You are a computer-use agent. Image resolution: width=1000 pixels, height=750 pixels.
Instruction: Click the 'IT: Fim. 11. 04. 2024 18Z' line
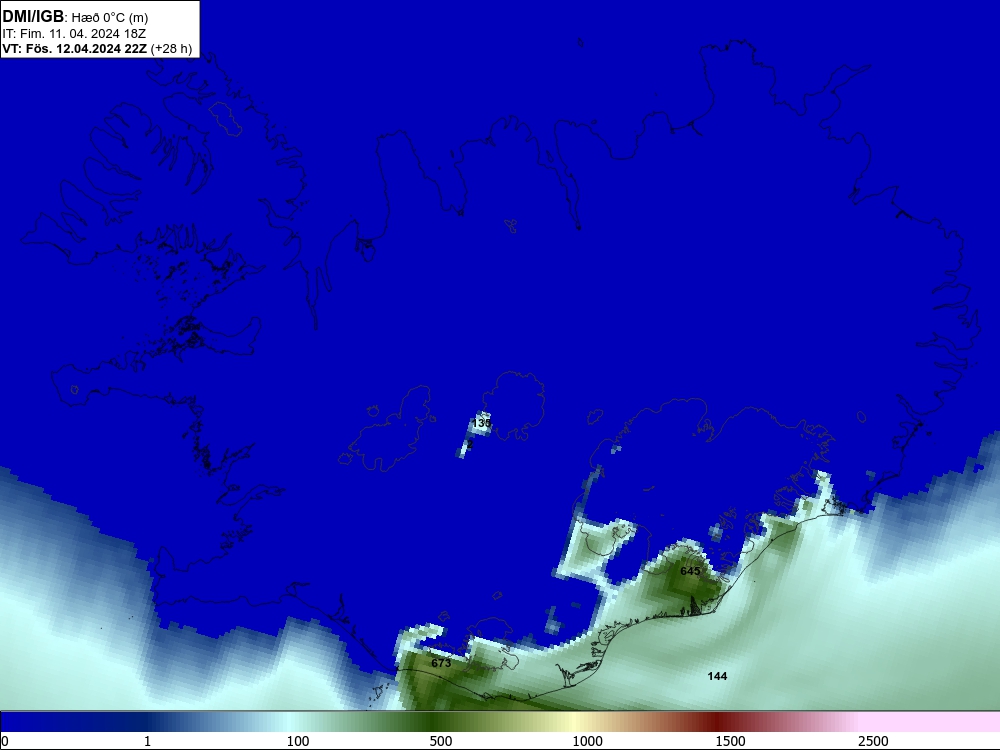74,34
